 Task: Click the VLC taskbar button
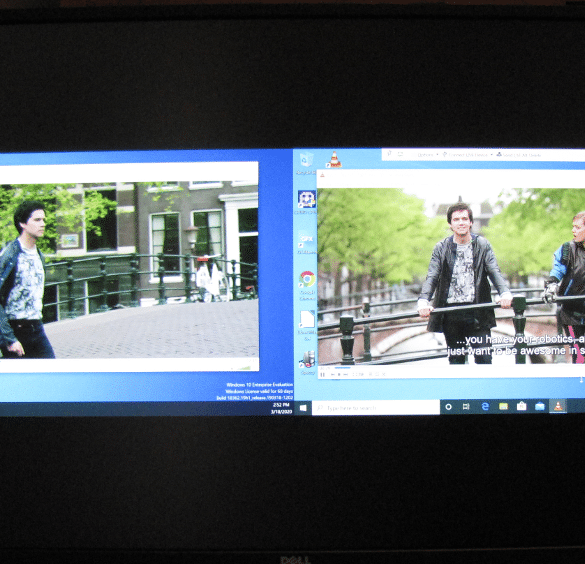pyautogui.click(x=558, y=405)
